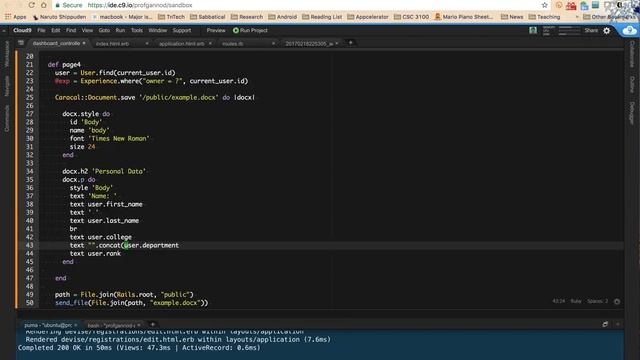Click the Share button
The image size is (640, 360).
pos(591,30)
